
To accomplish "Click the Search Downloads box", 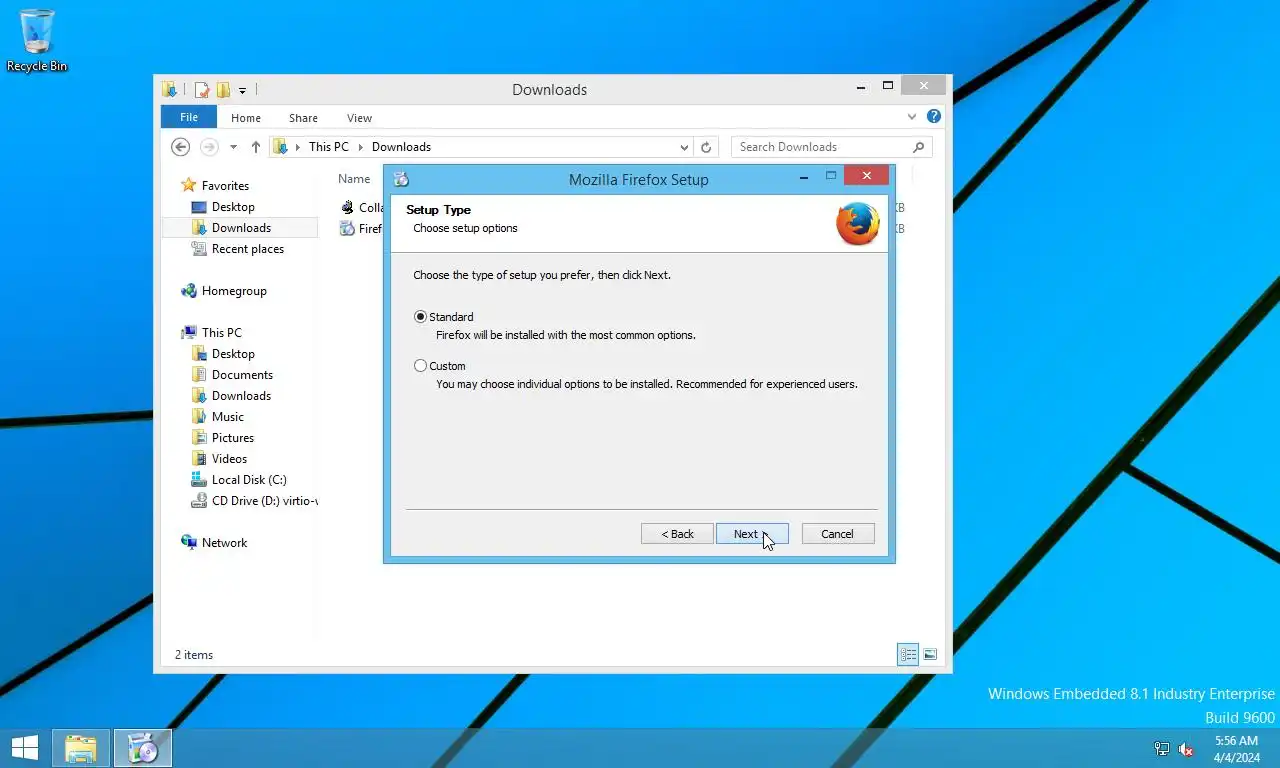I will (832, 147).
